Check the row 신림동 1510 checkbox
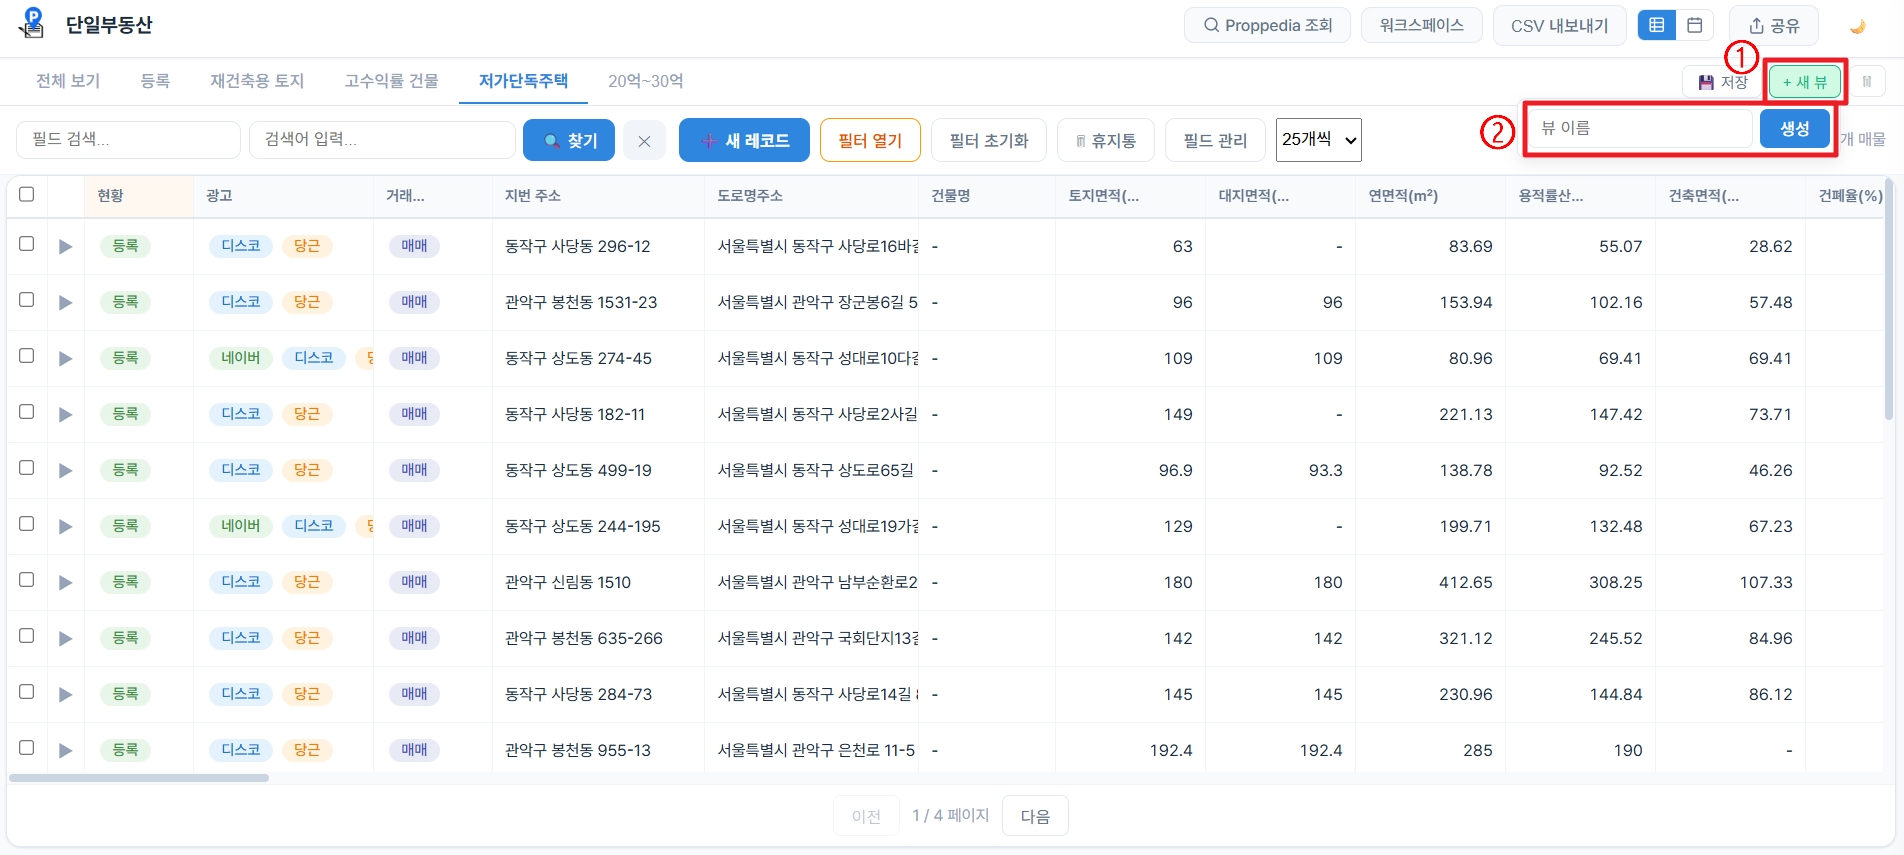 tap(27, 580)
